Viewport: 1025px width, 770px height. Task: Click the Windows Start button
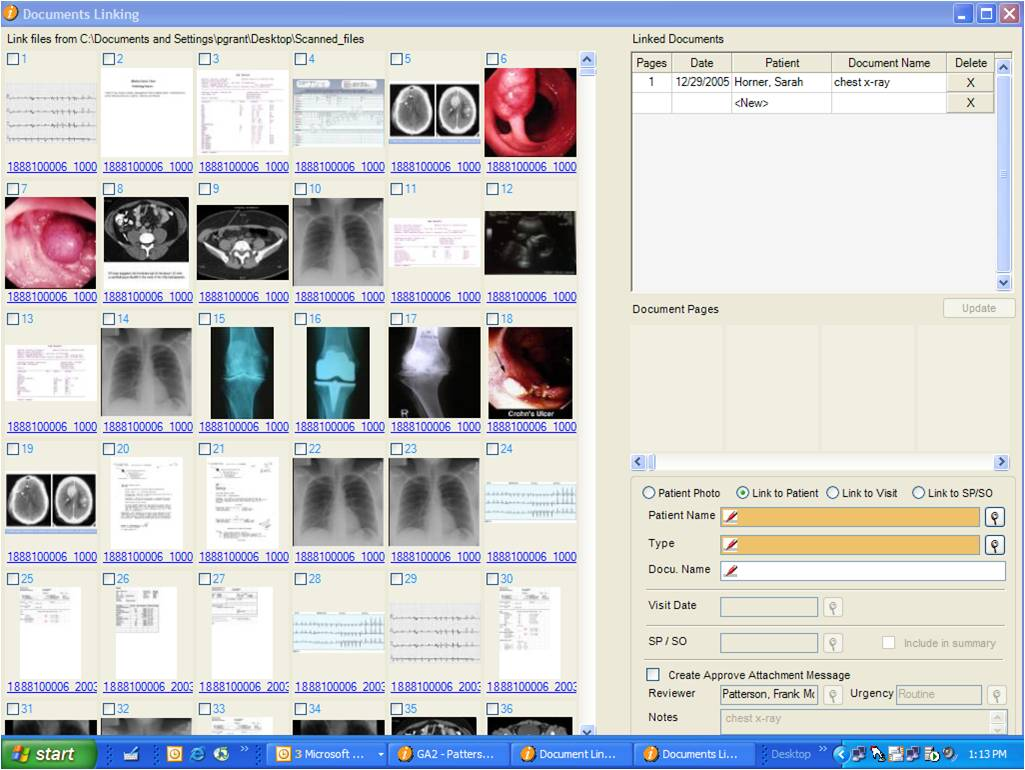[50, 754]
